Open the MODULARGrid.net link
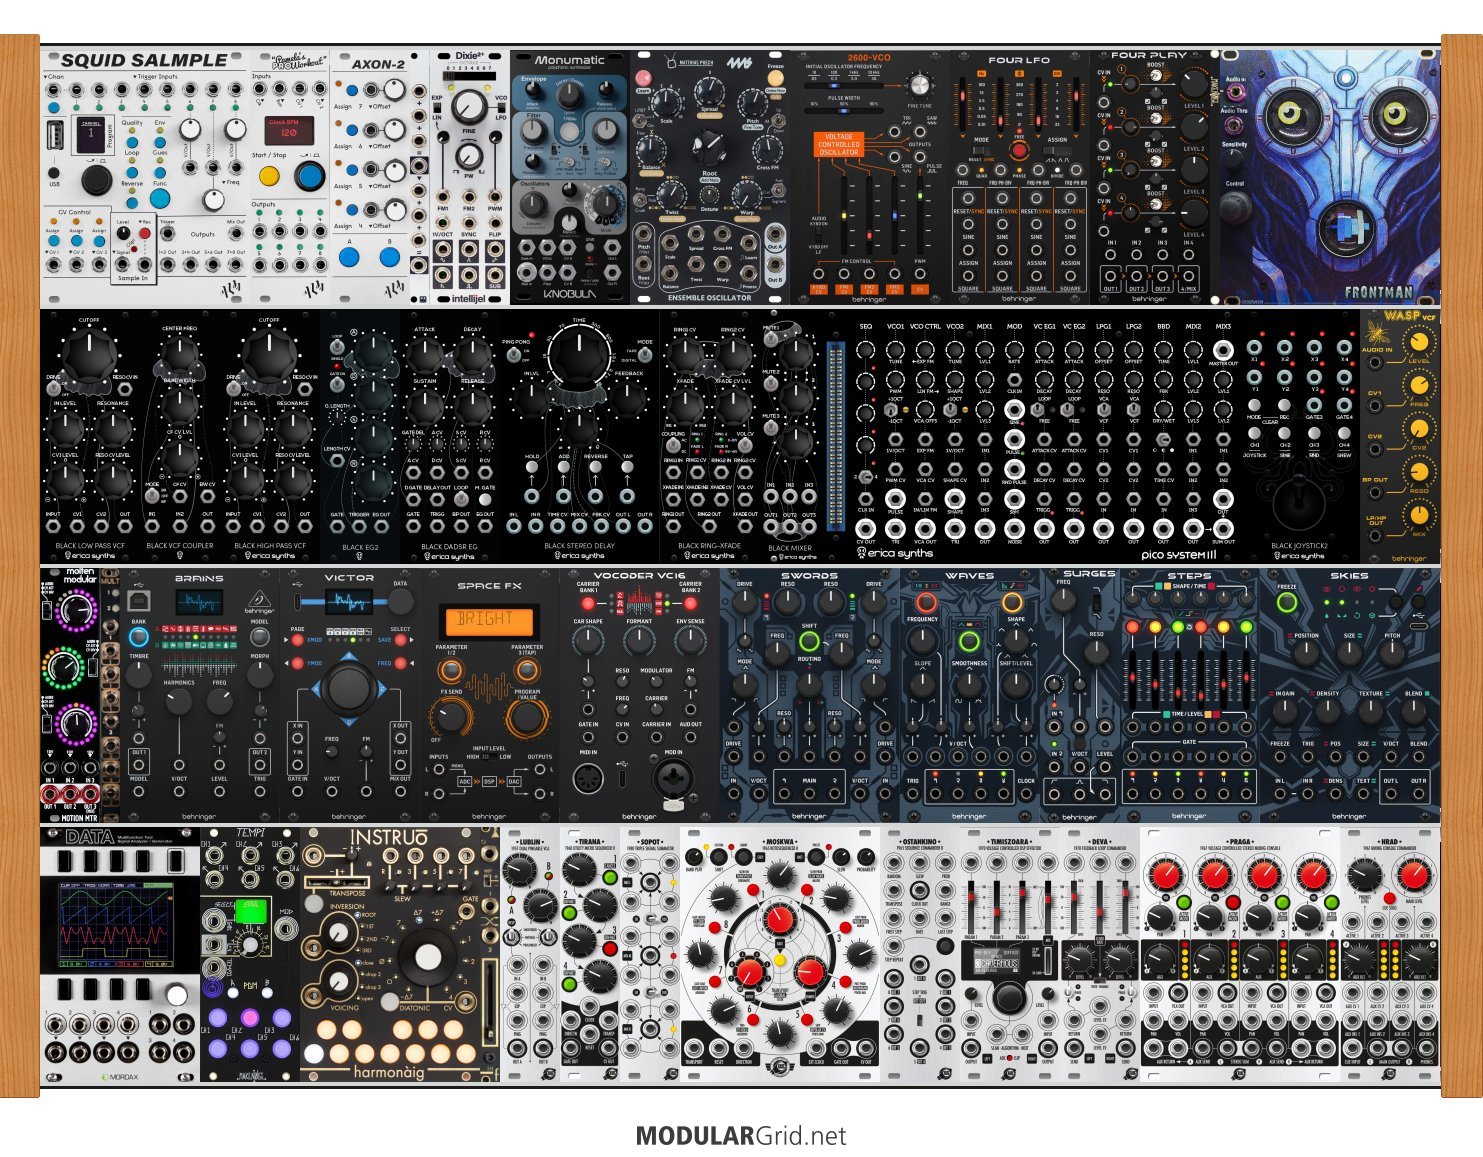Image resolution: width=1483 pixels, height=1157 pixels. [741, 1135]
